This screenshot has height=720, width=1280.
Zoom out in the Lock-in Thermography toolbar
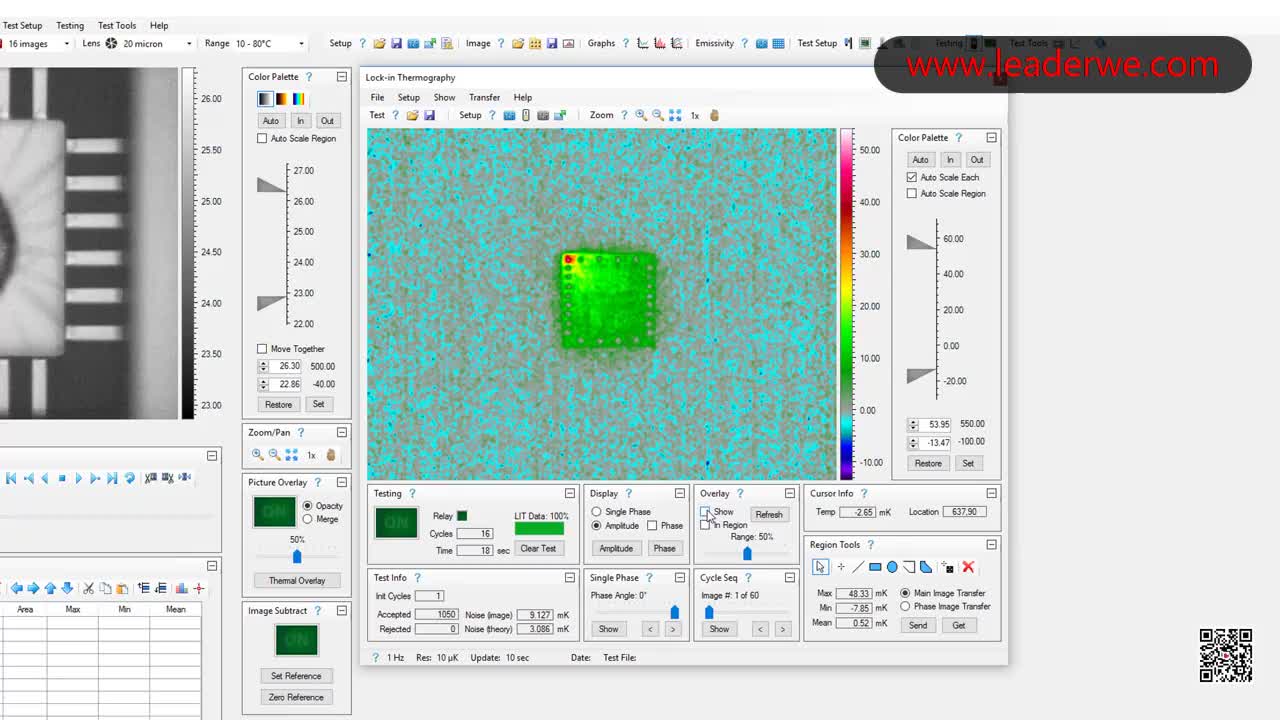[x=658, y=115]
